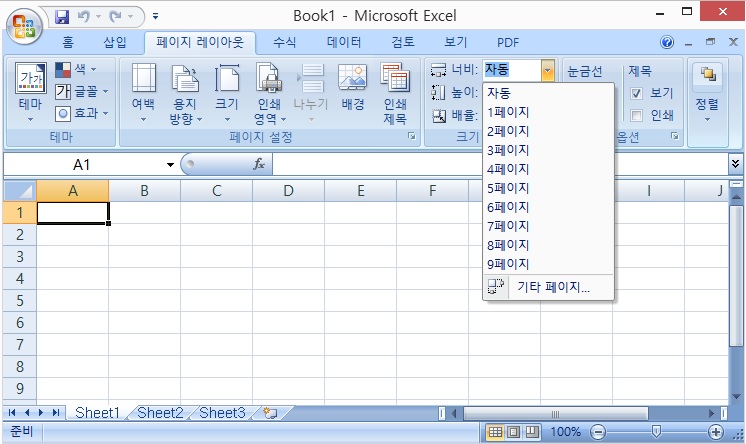Open the Name Box dropdown arrow
This screenshot has height=444, width=746.
coord(170,165)
